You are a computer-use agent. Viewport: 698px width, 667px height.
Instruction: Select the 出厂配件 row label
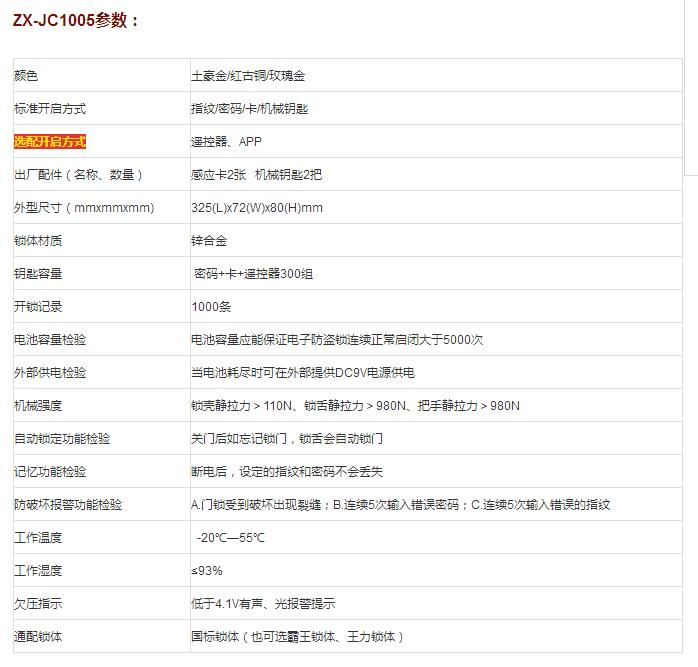point(78,175)
